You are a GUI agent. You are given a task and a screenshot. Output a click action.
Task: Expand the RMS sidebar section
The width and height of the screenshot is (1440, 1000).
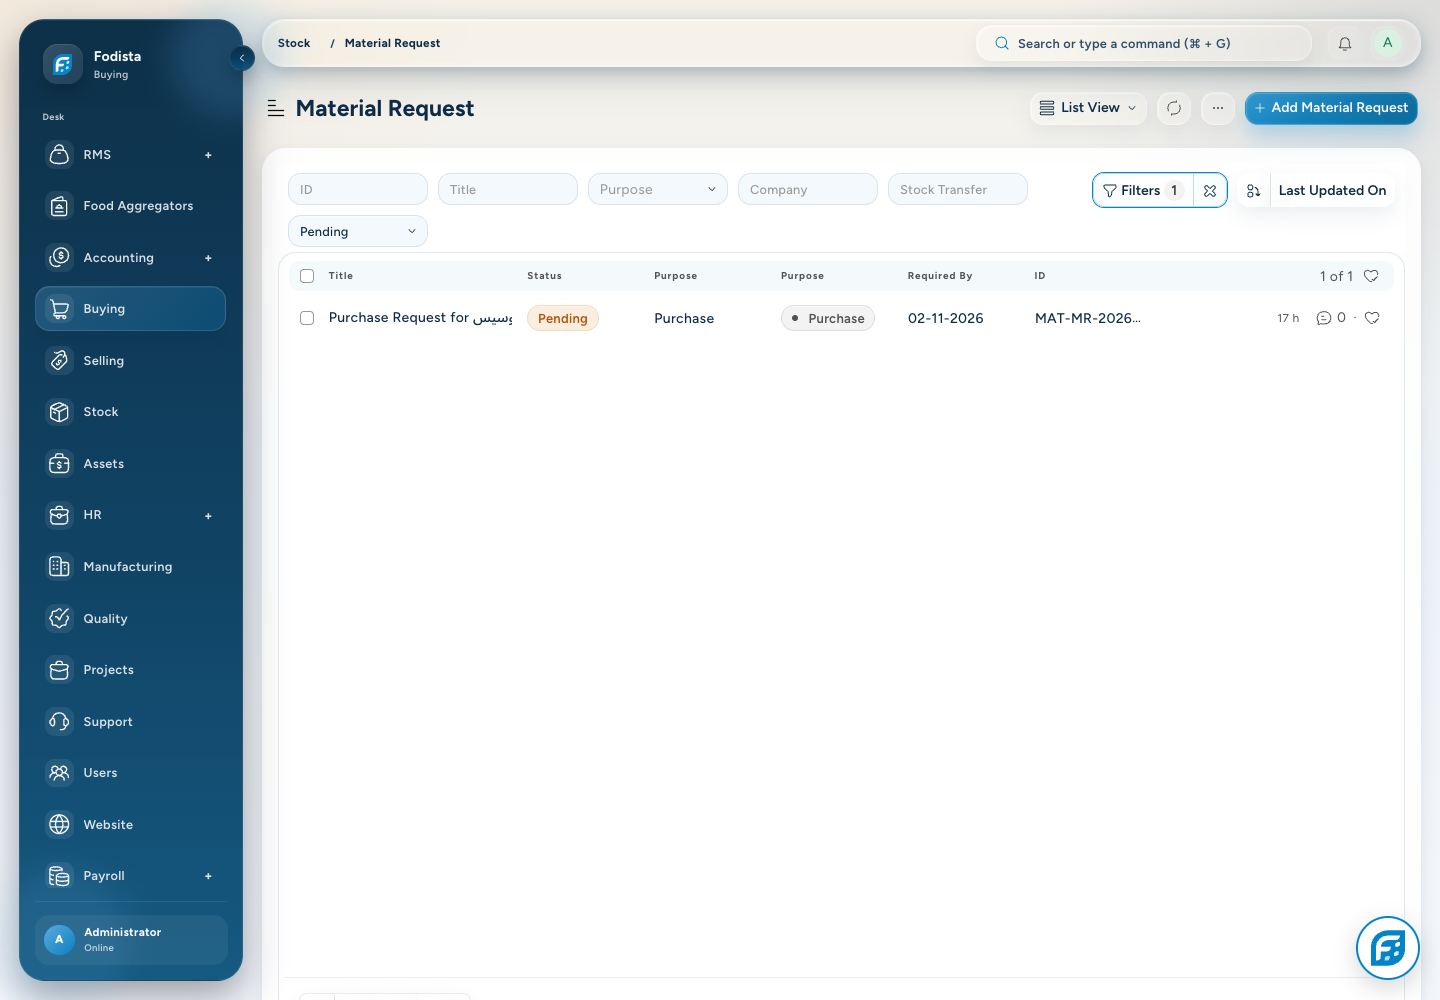[208, 155]
